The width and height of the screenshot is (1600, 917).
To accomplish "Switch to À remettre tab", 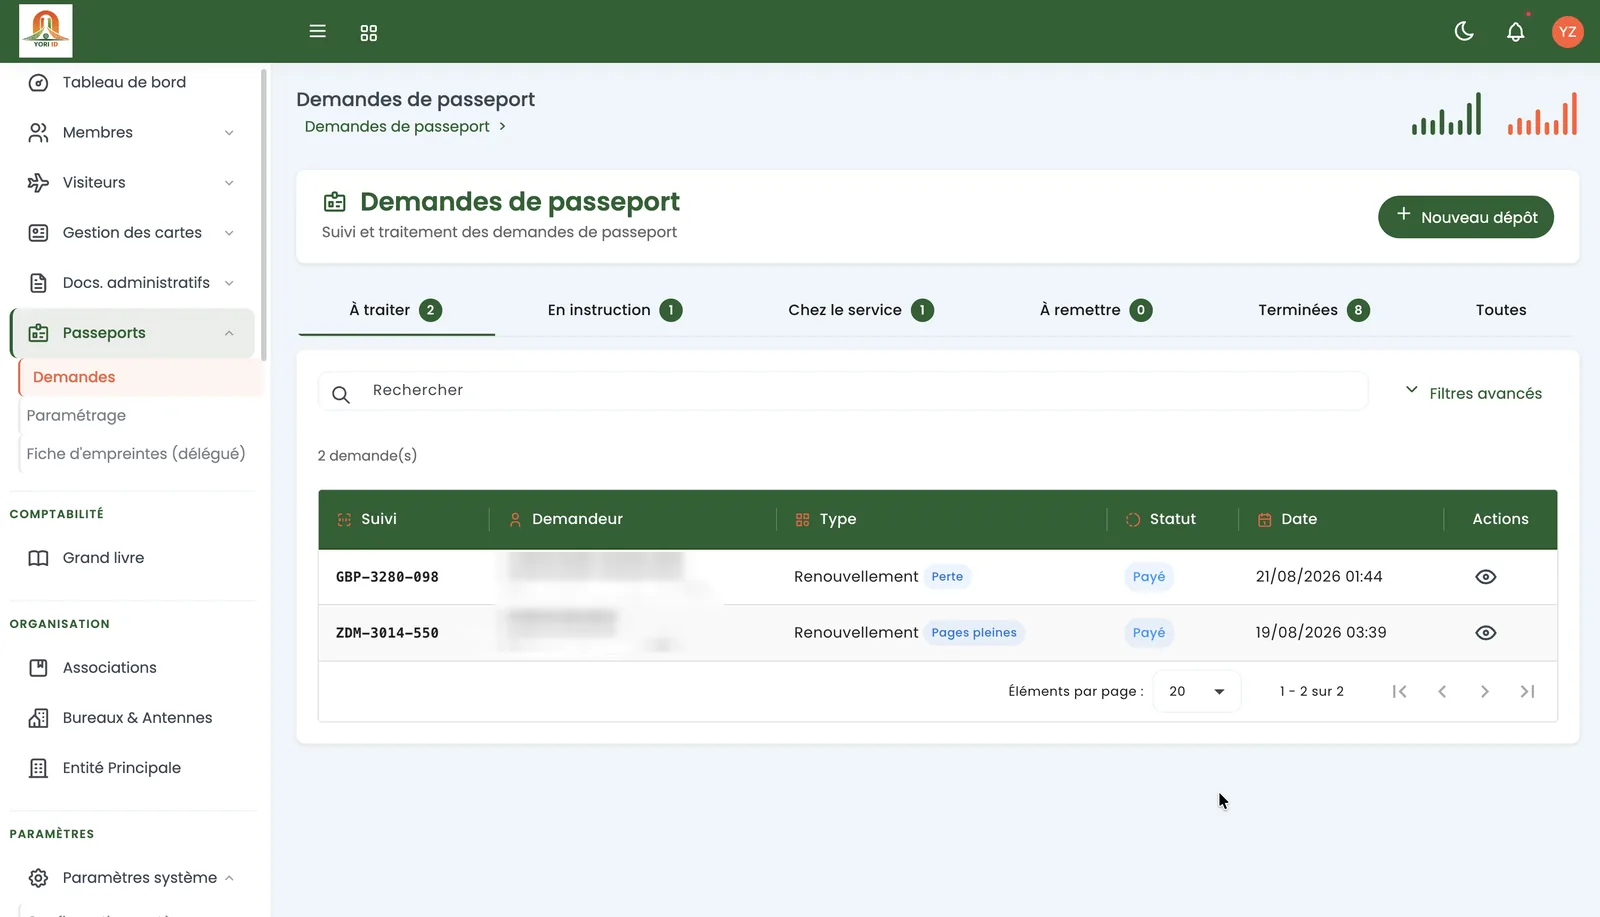I will click(x=1096, y=310).
